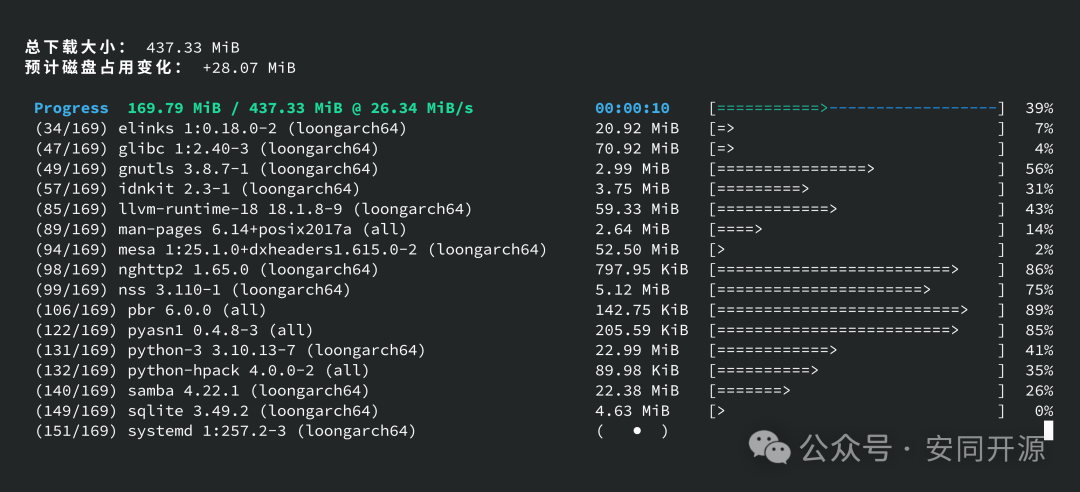Click the total download size value 437.33 MiB
This screenshot has width=1080, height=492.
[193, 47]
